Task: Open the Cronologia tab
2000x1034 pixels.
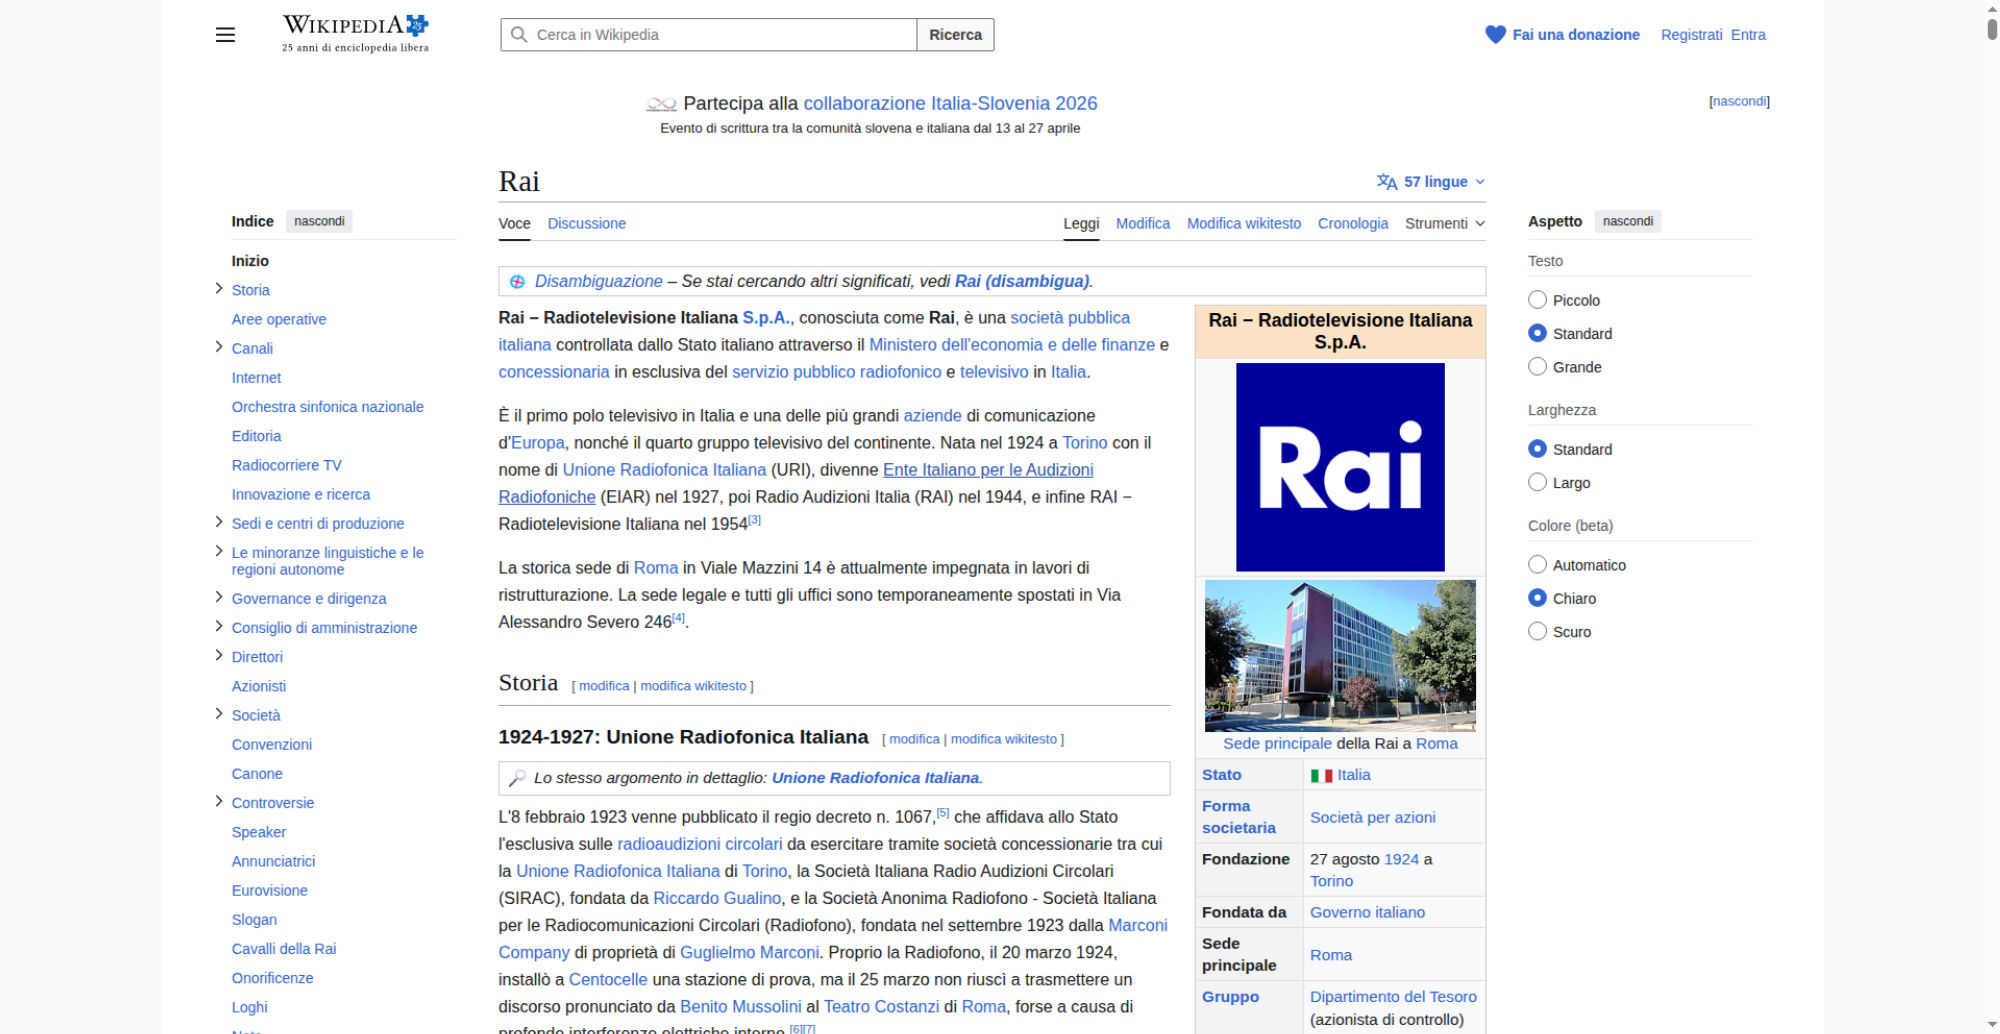Action: (1352, 224)
